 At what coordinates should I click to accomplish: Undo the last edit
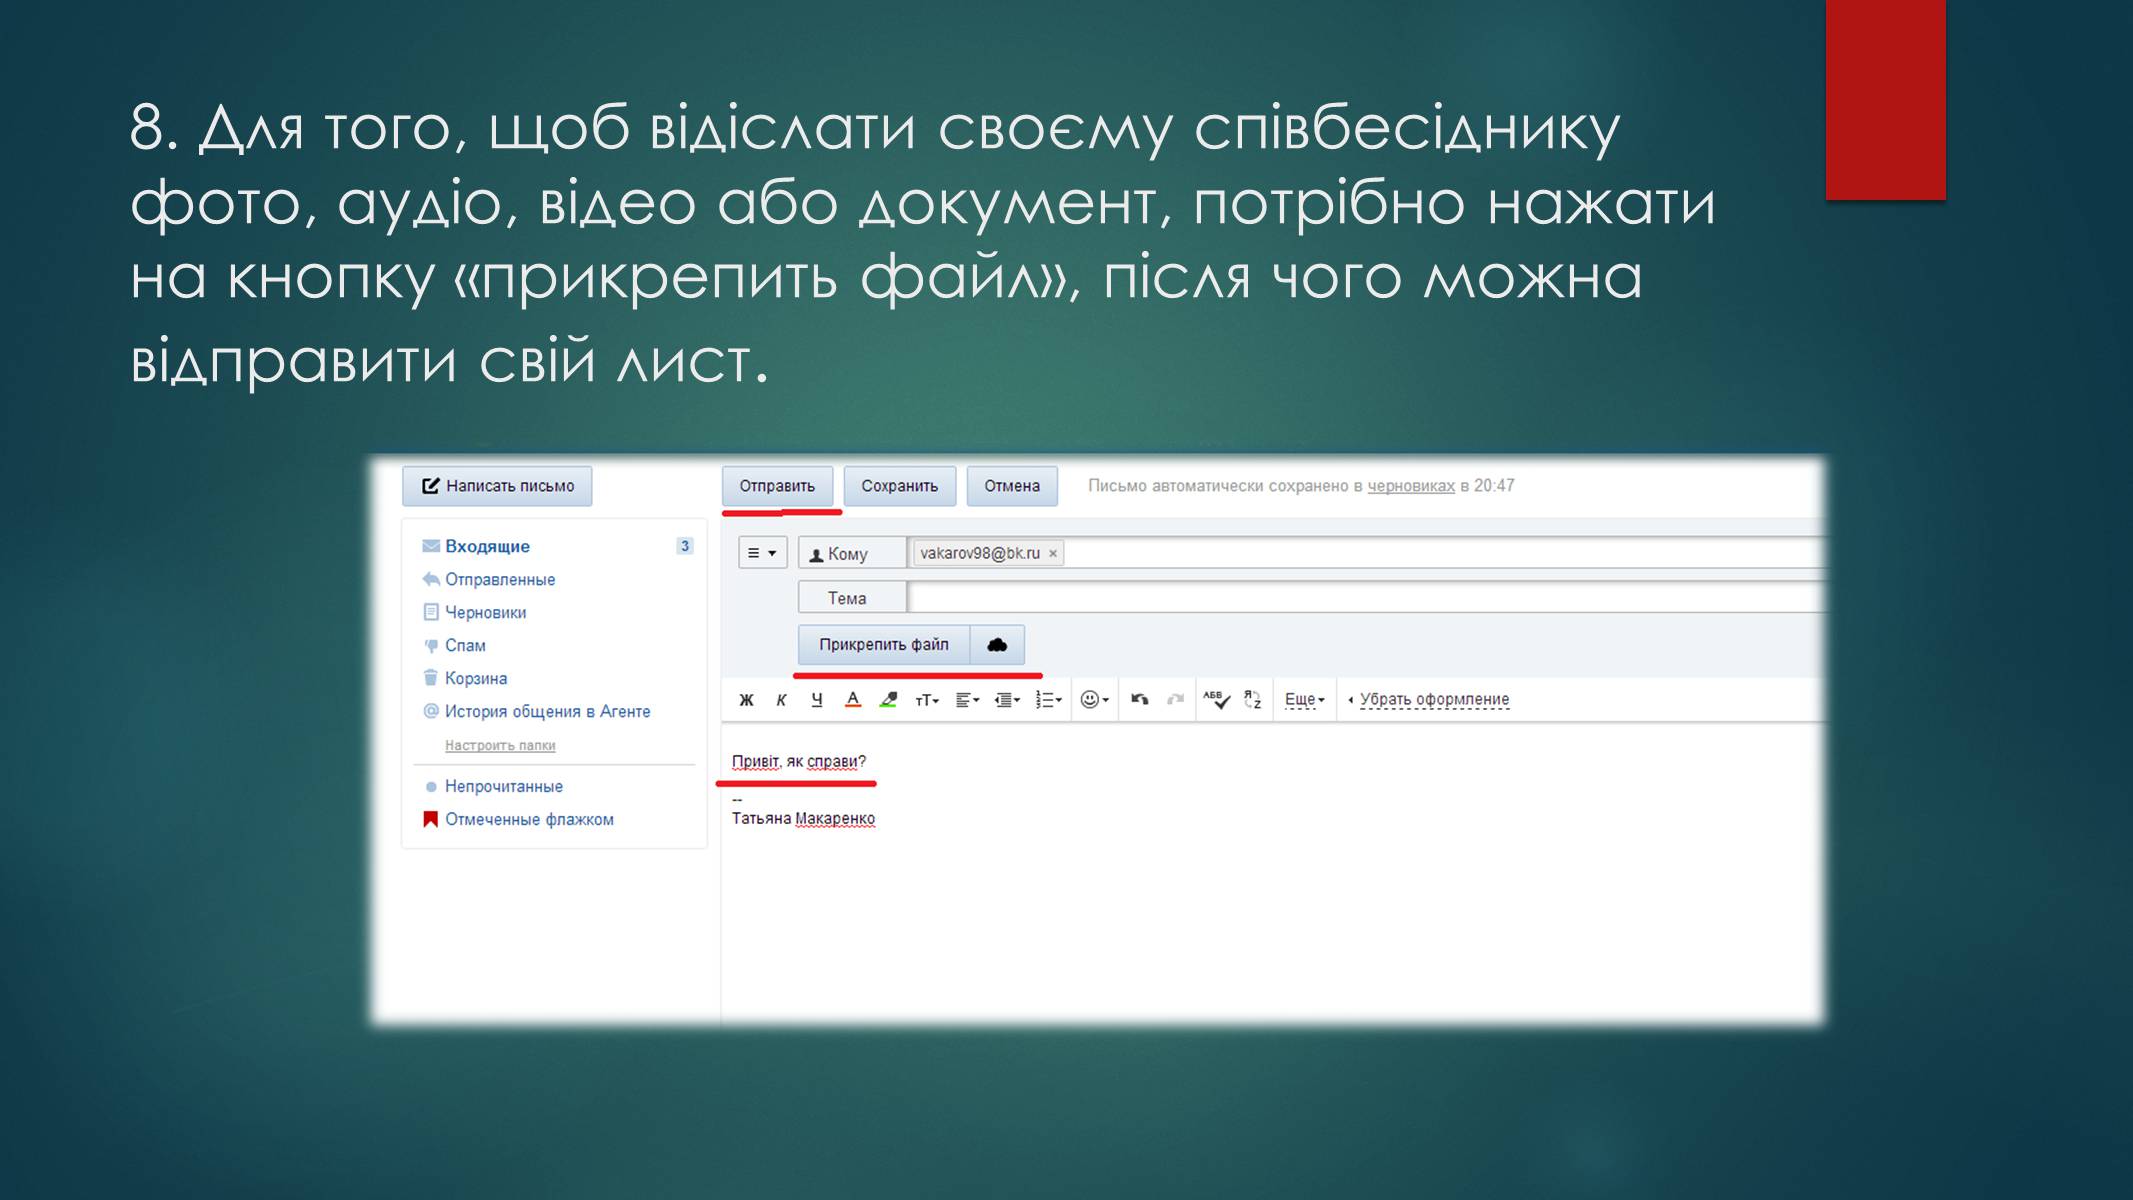coord(1139,700)
